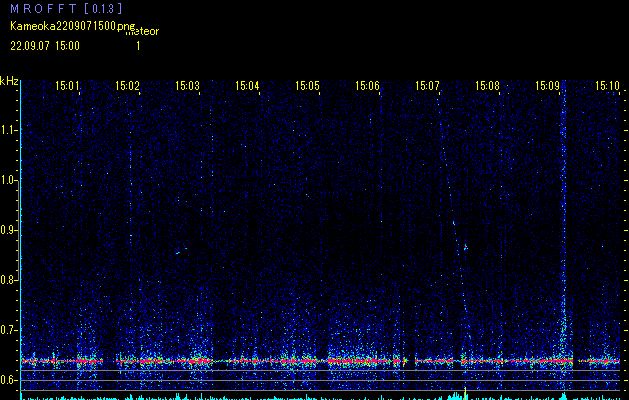Click the 15:01 time marker
This screenshot has height=400, width=629.
tap(67, 85)
